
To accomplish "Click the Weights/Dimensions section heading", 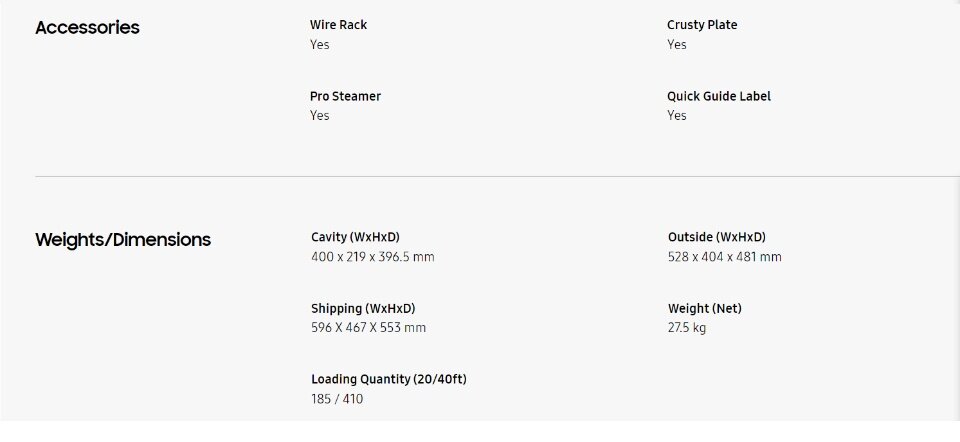I will [122, 239].
